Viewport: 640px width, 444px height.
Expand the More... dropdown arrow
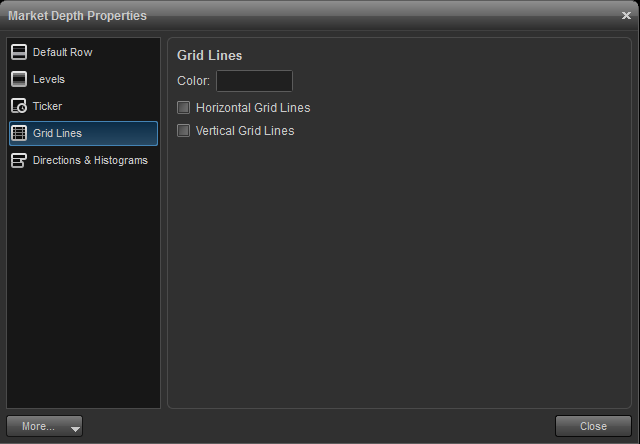(x=75, y=428)
